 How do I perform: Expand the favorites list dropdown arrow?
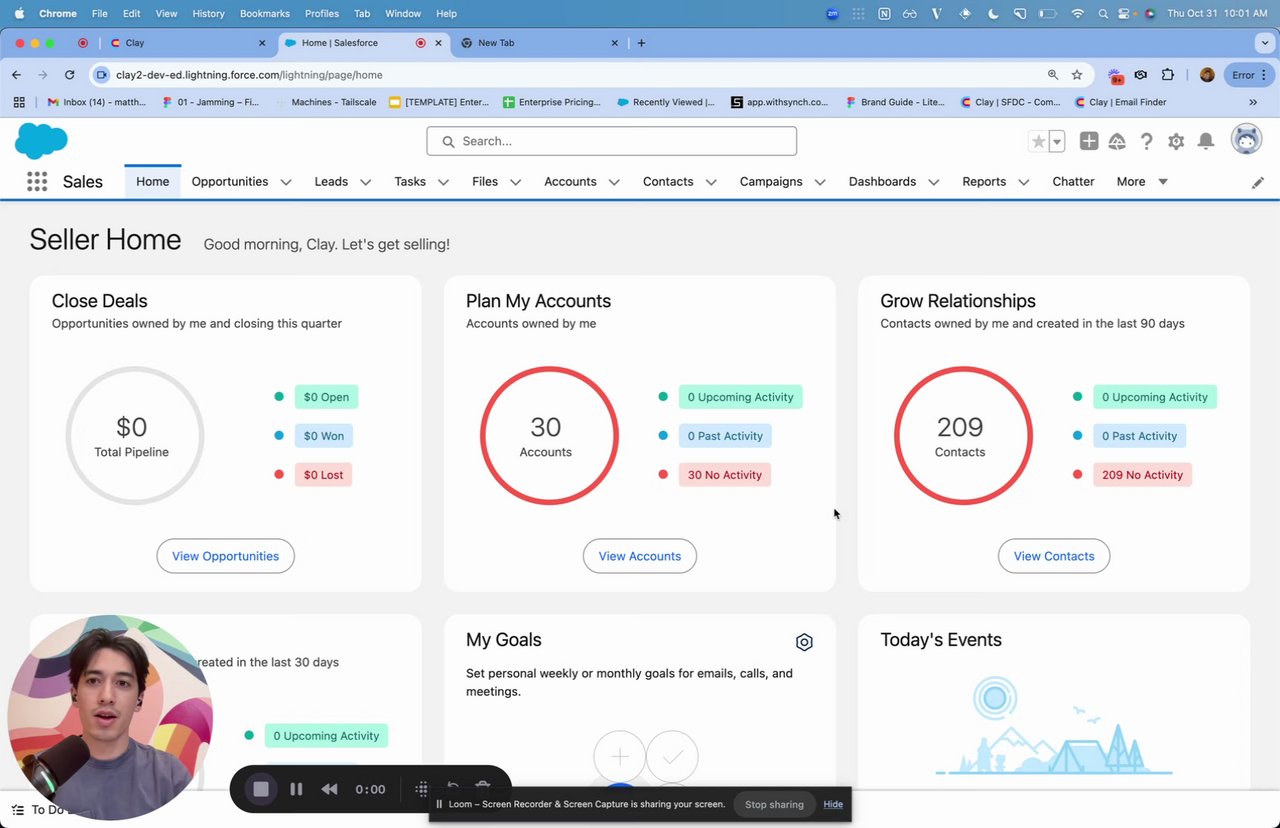(x=1057, y=142)
